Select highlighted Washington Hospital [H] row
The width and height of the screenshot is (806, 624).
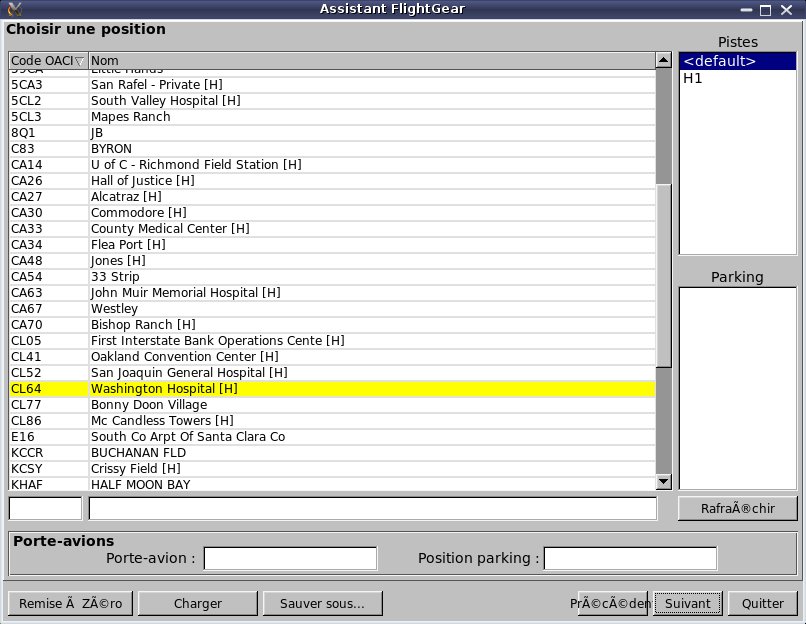[x=332, y=389]
